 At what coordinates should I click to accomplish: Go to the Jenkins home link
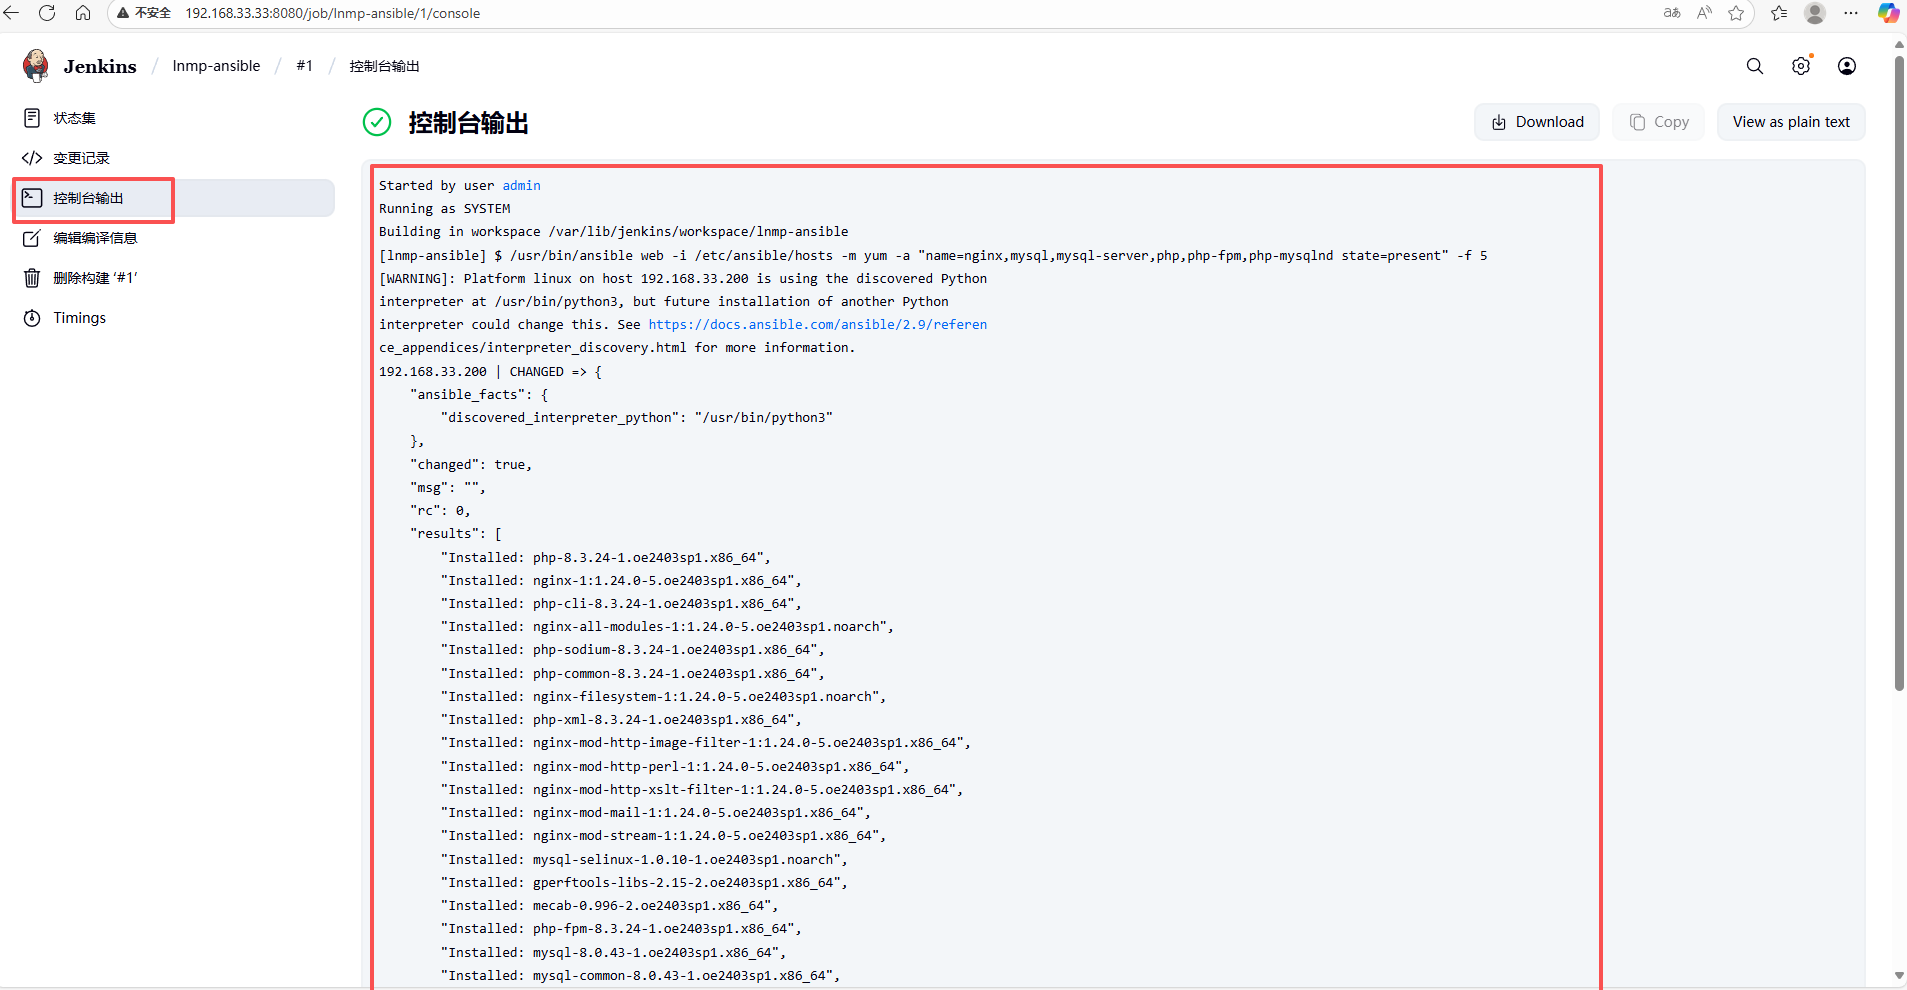click(100, 66)
